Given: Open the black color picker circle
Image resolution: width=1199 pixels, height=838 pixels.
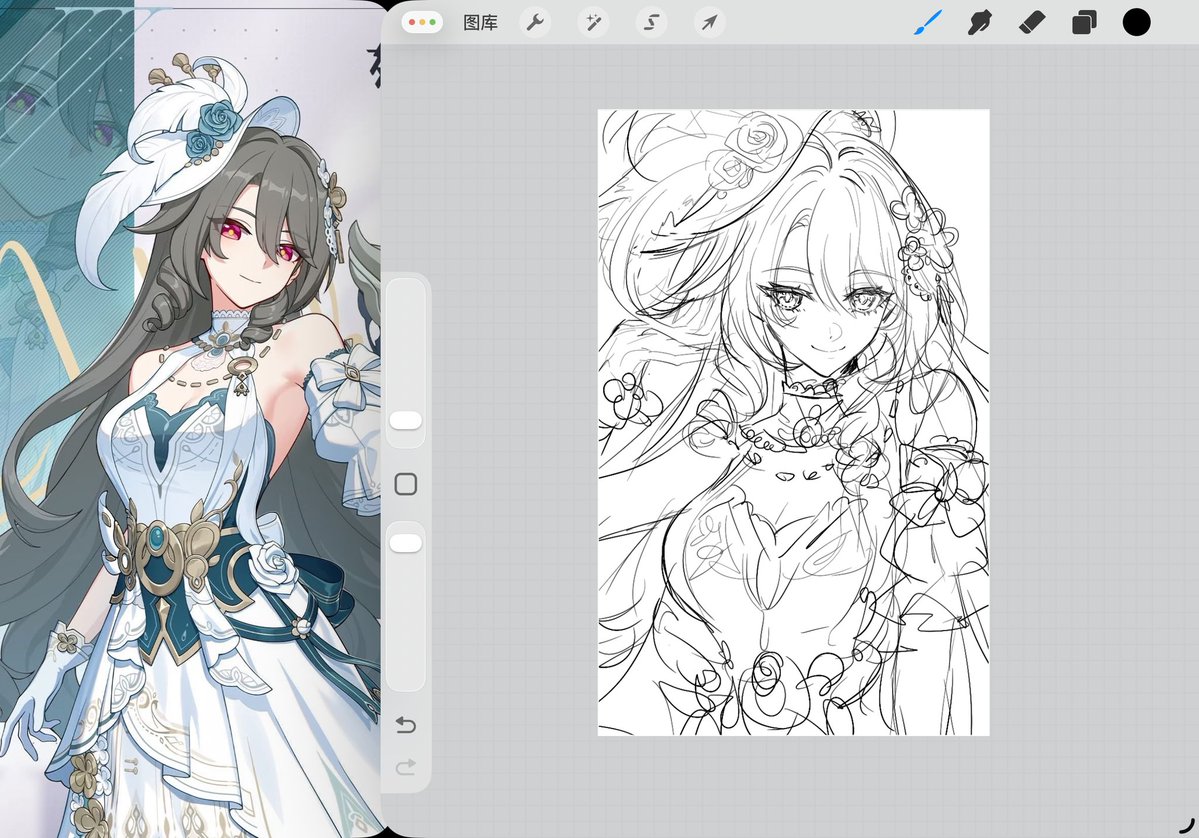Looking at the screenshot, I should coord(1136,22).
